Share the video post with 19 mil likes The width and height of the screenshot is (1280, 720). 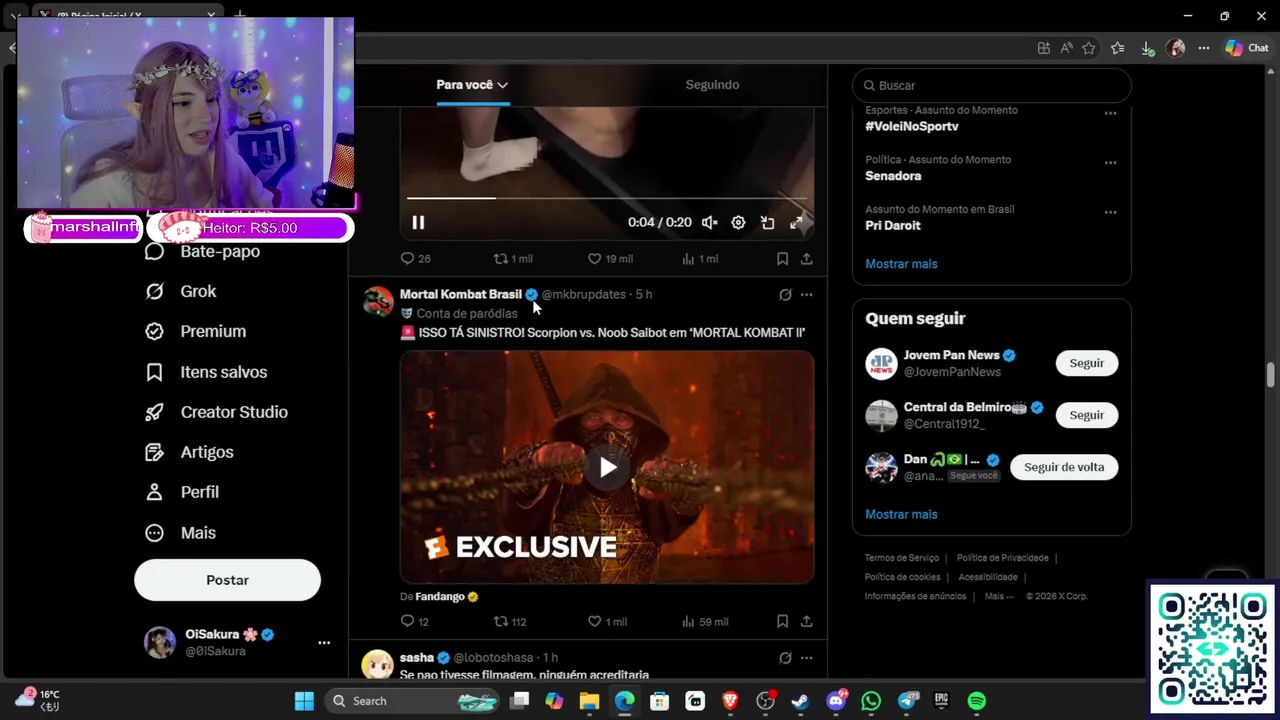[x=806, y=258]
